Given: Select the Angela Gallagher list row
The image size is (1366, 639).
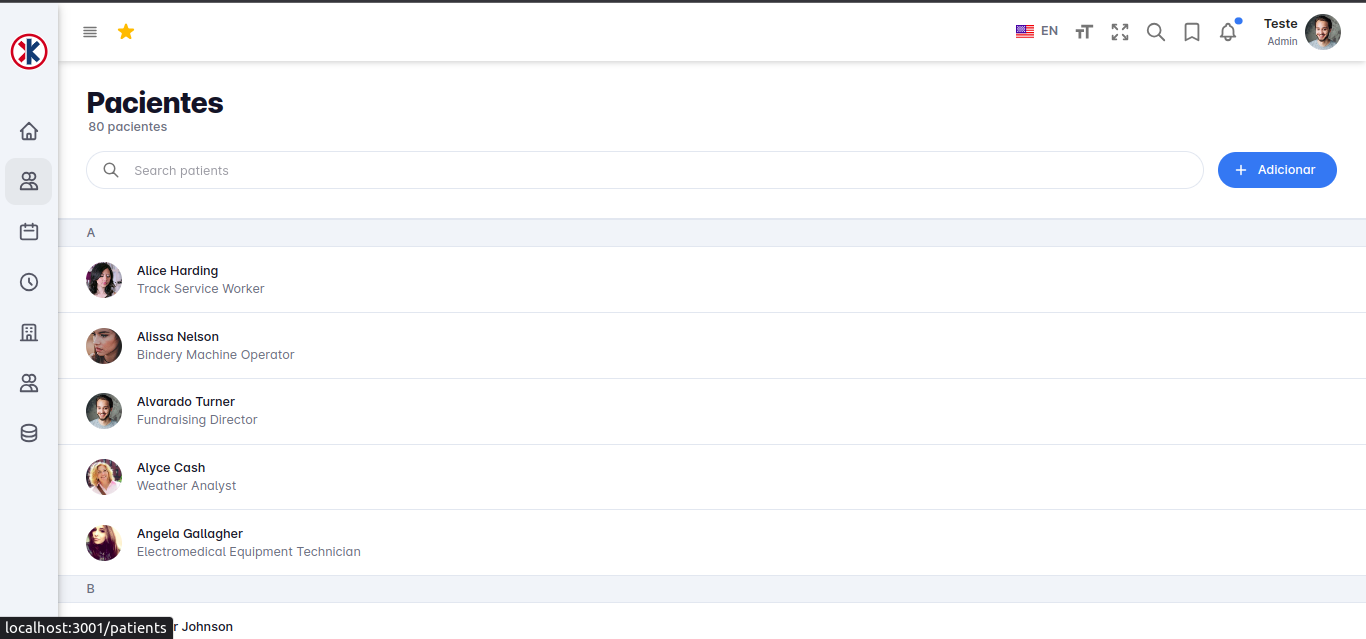Looking at the screenshot, I should click(x=700, y=542).
